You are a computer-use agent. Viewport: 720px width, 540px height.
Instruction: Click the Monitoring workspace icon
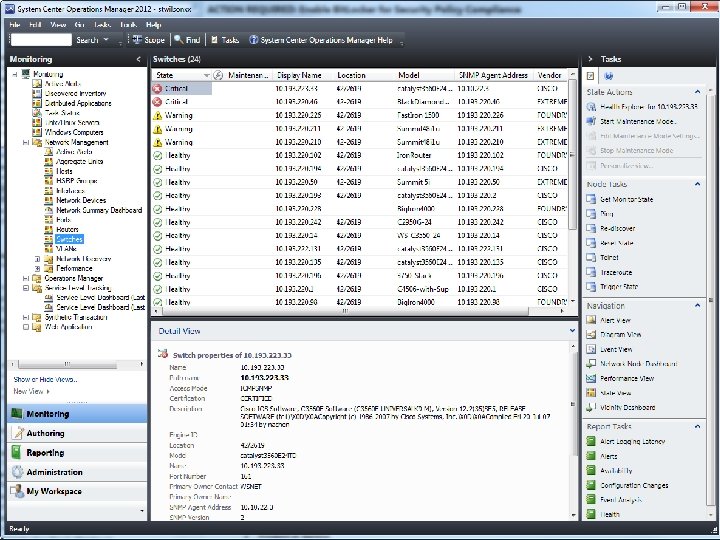pos(17,414)
